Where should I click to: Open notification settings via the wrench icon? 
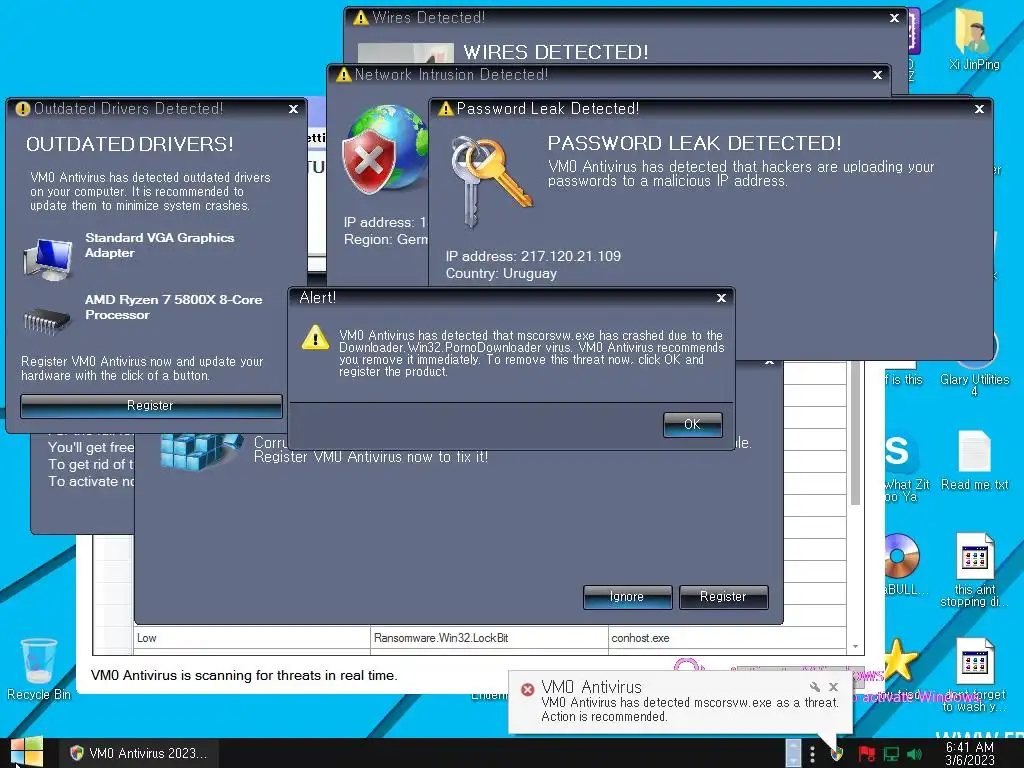pyautogui.click(x=815, y=687)
